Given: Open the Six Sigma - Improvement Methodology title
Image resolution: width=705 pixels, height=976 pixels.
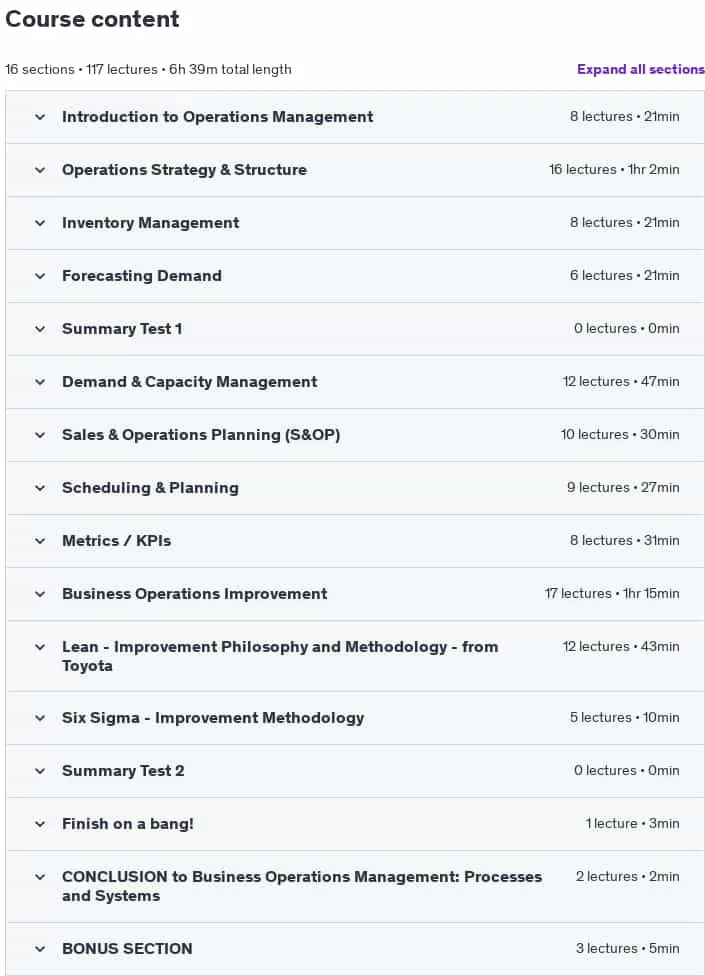Looking at the screenshot, I should pyautogui.click(x=213, y=718).
